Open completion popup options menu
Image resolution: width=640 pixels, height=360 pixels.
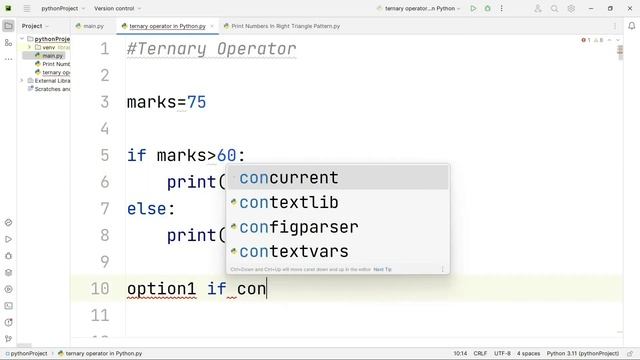pyautogui.click(x=442, y=269)
